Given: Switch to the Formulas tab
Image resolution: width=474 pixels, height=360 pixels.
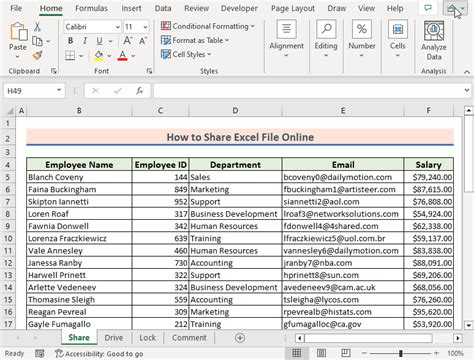Looking at the screenshot, I should coord(91,8).
